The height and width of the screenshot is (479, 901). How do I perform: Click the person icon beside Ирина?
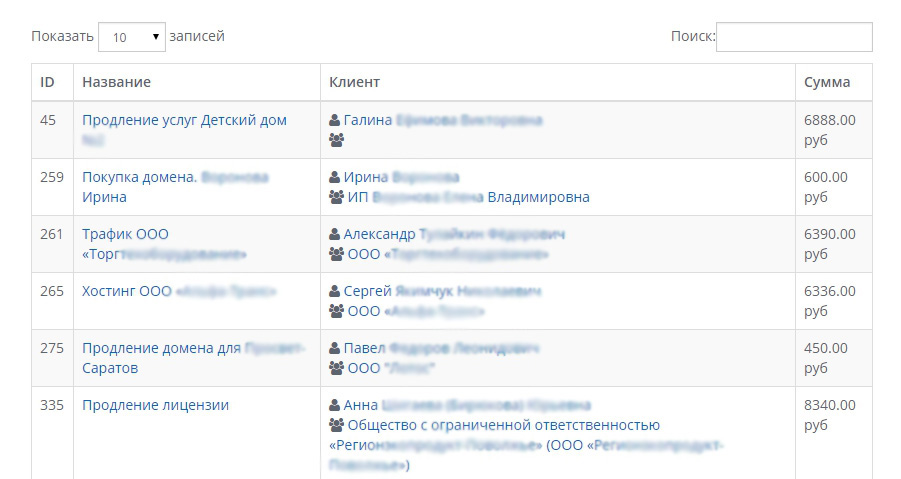click(335, 177)
